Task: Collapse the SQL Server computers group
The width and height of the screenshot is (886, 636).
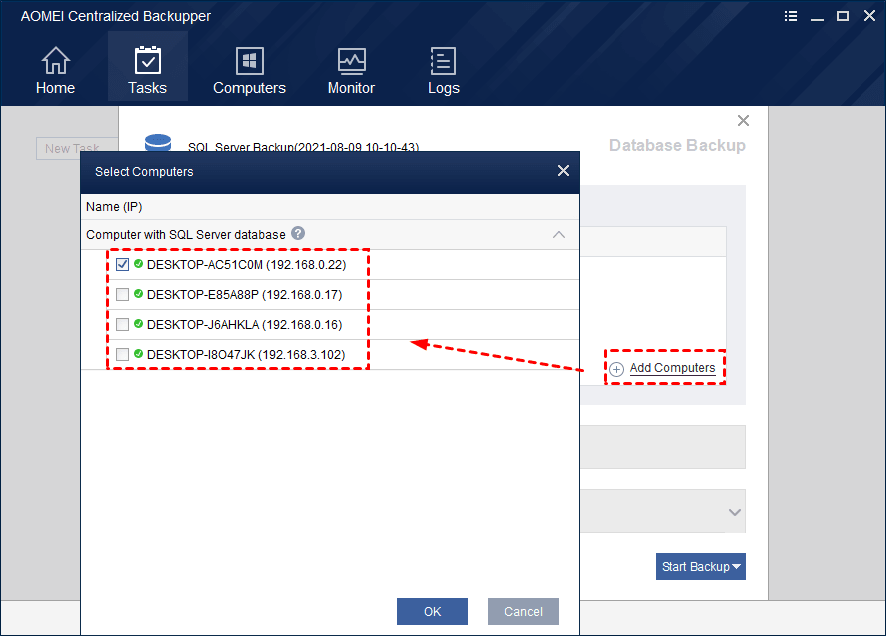Action: tap(559, 234)
